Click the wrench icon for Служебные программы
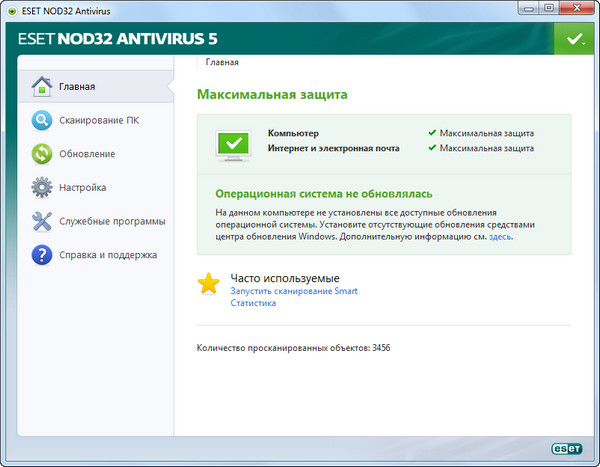This screenshot has width=600, height=467. (42, 221)
